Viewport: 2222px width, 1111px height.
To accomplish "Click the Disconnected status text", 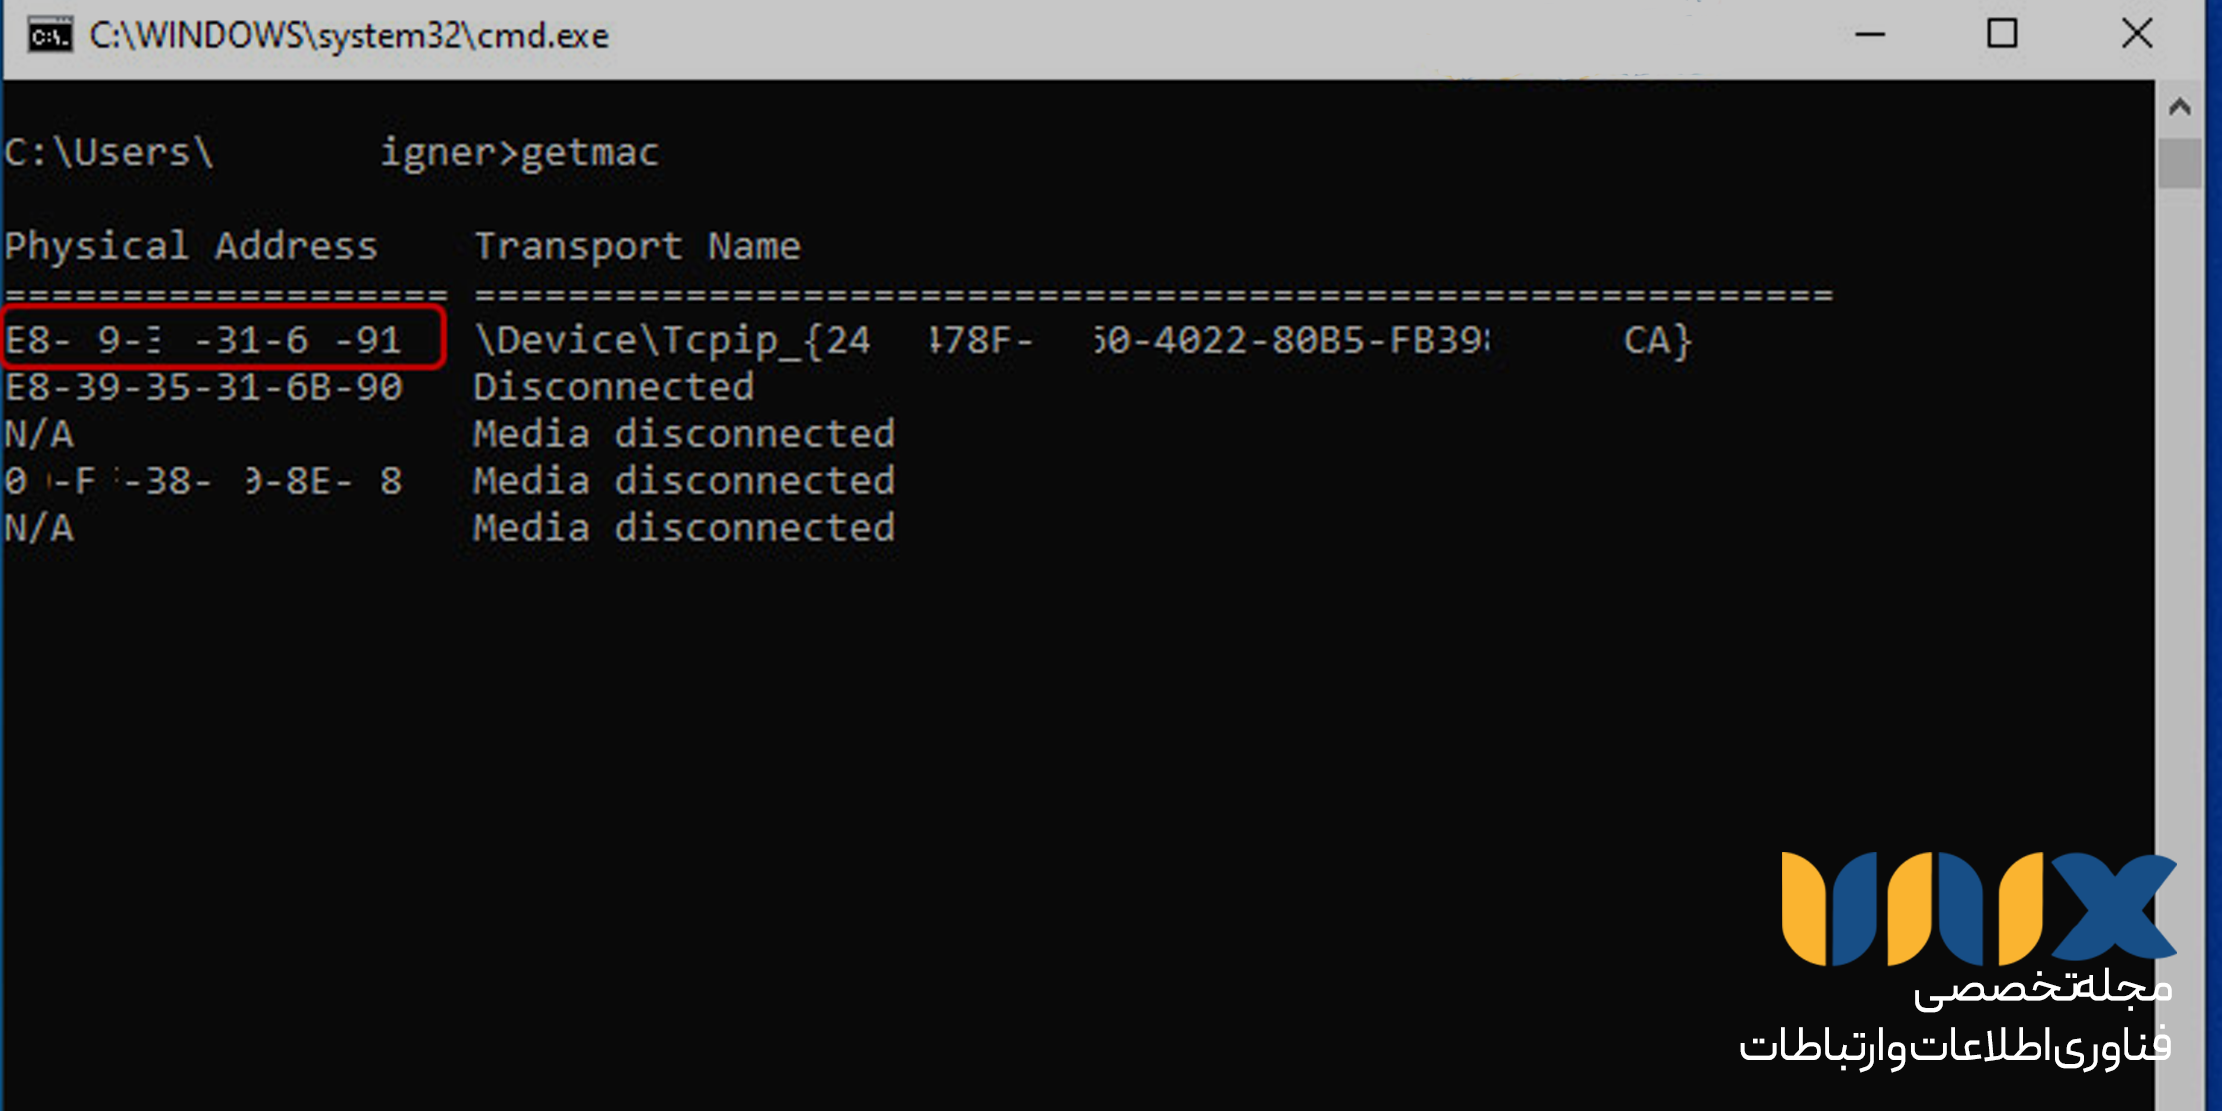I will [x=613, y=387].
